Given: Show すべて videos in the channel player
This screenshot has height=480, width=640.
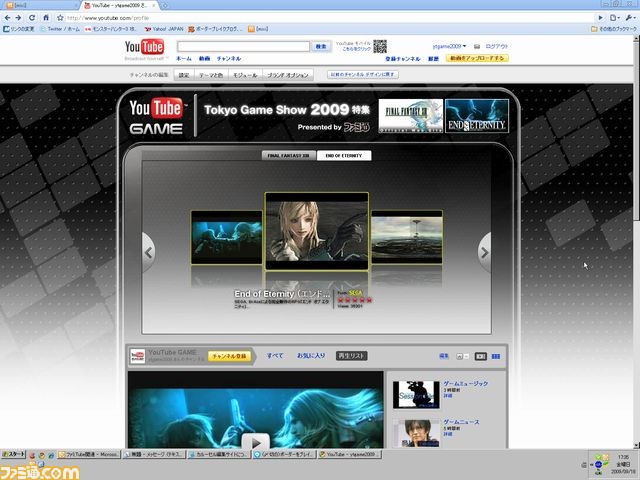Looking at the screenshot, I should (275, 356).
